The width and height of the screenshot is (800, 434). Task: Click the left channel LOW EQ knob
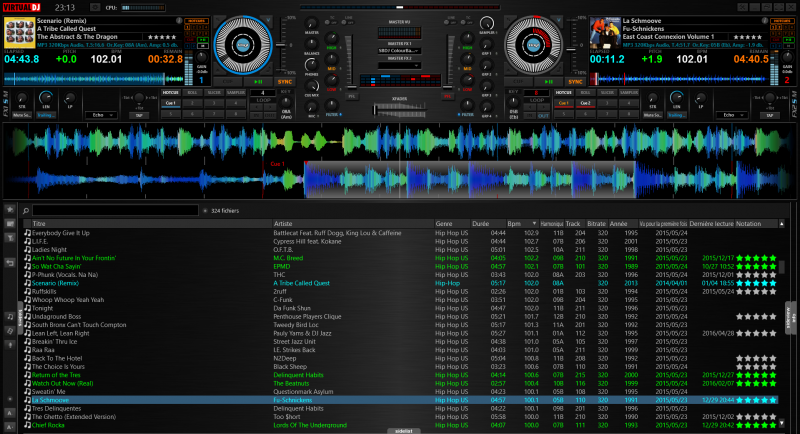pyautogui.click(x=332, y=80)
